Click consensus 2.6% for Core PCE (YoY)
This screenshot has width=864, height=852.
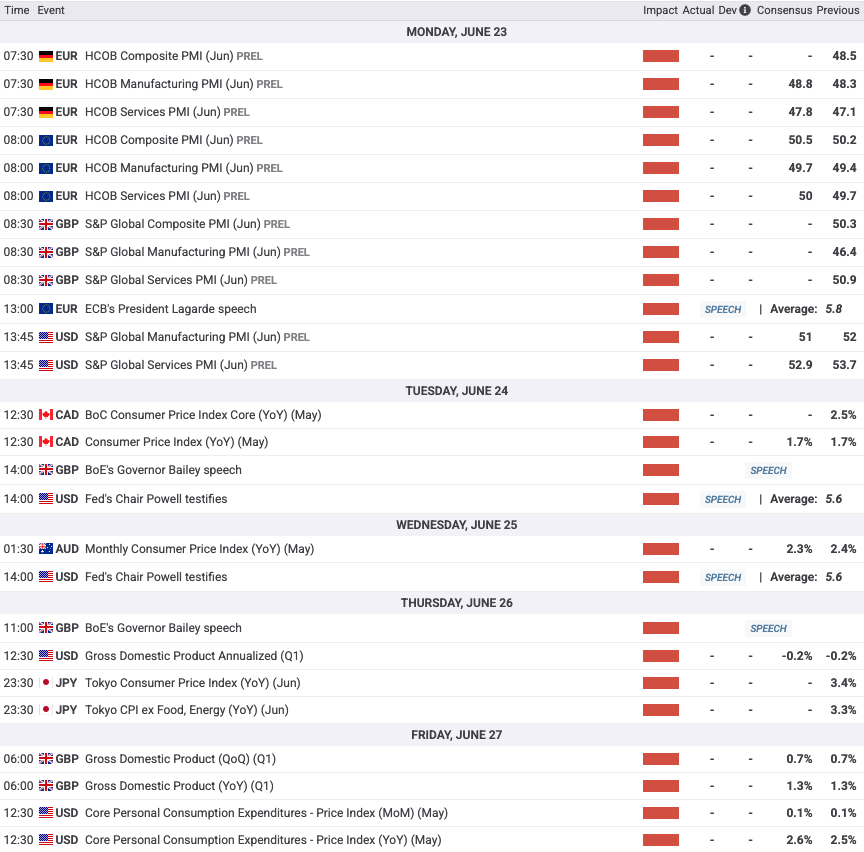click(x=799, y=840)
